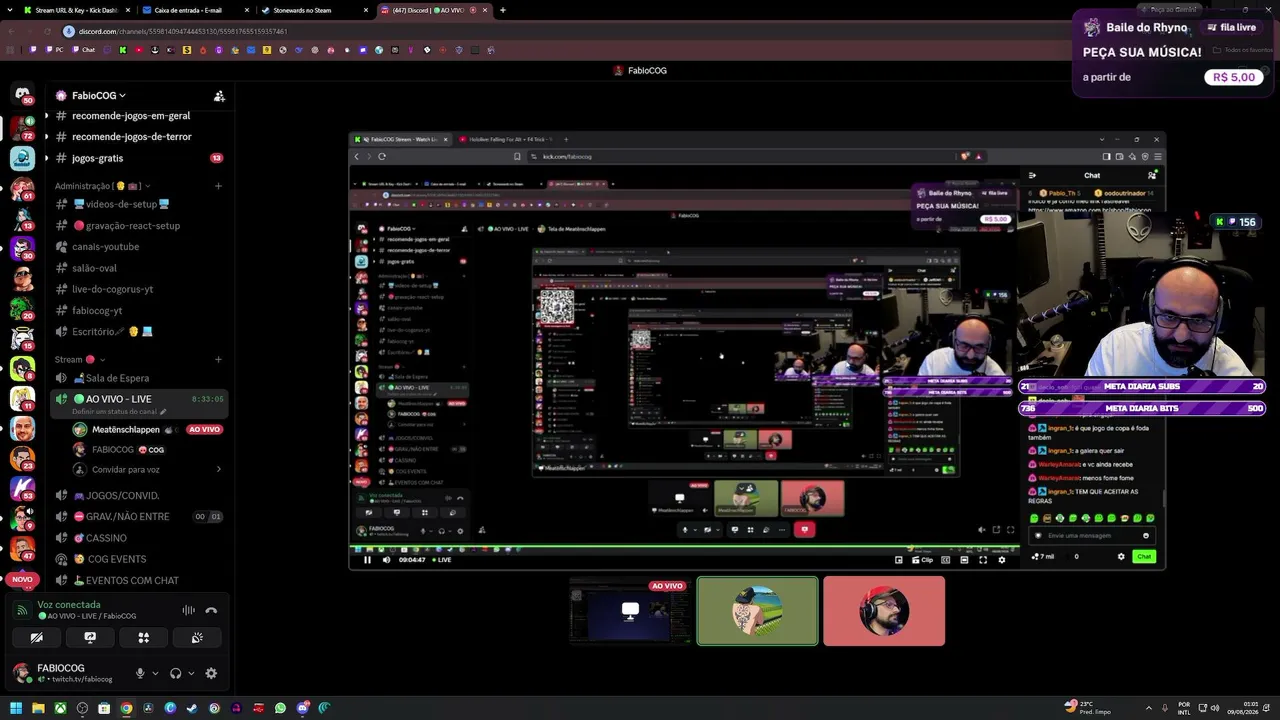
Task: Switch to Stream URL & Key Kick tab
Action: pos(76,10)
